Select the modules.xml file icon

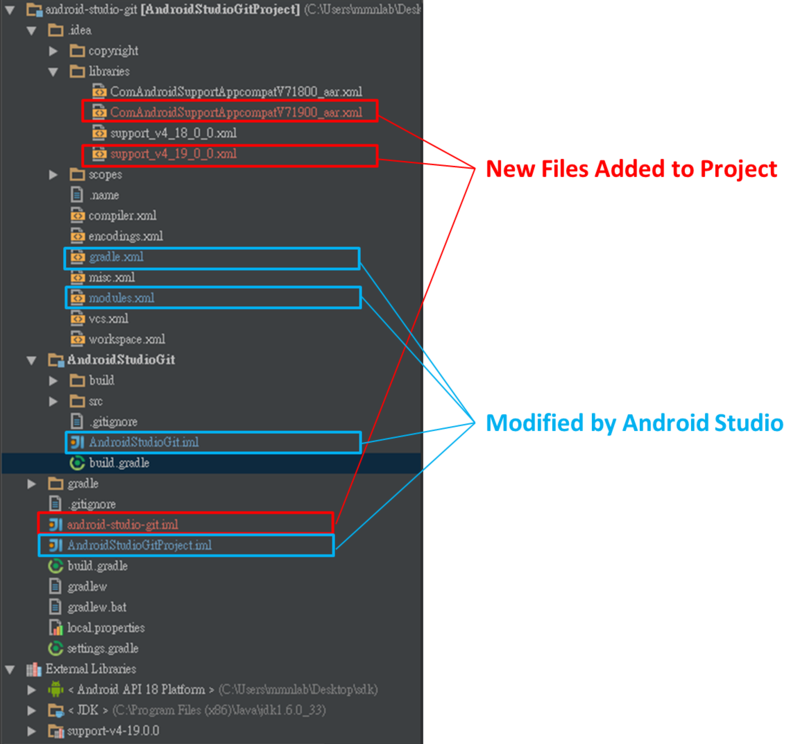tap(78, 298)
